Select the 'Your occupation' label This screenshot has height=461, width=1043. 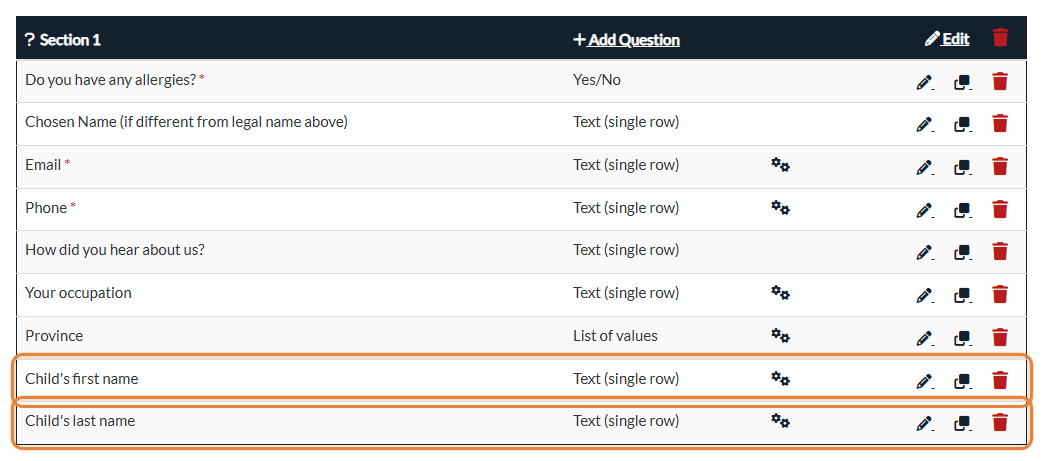(78, 293)
